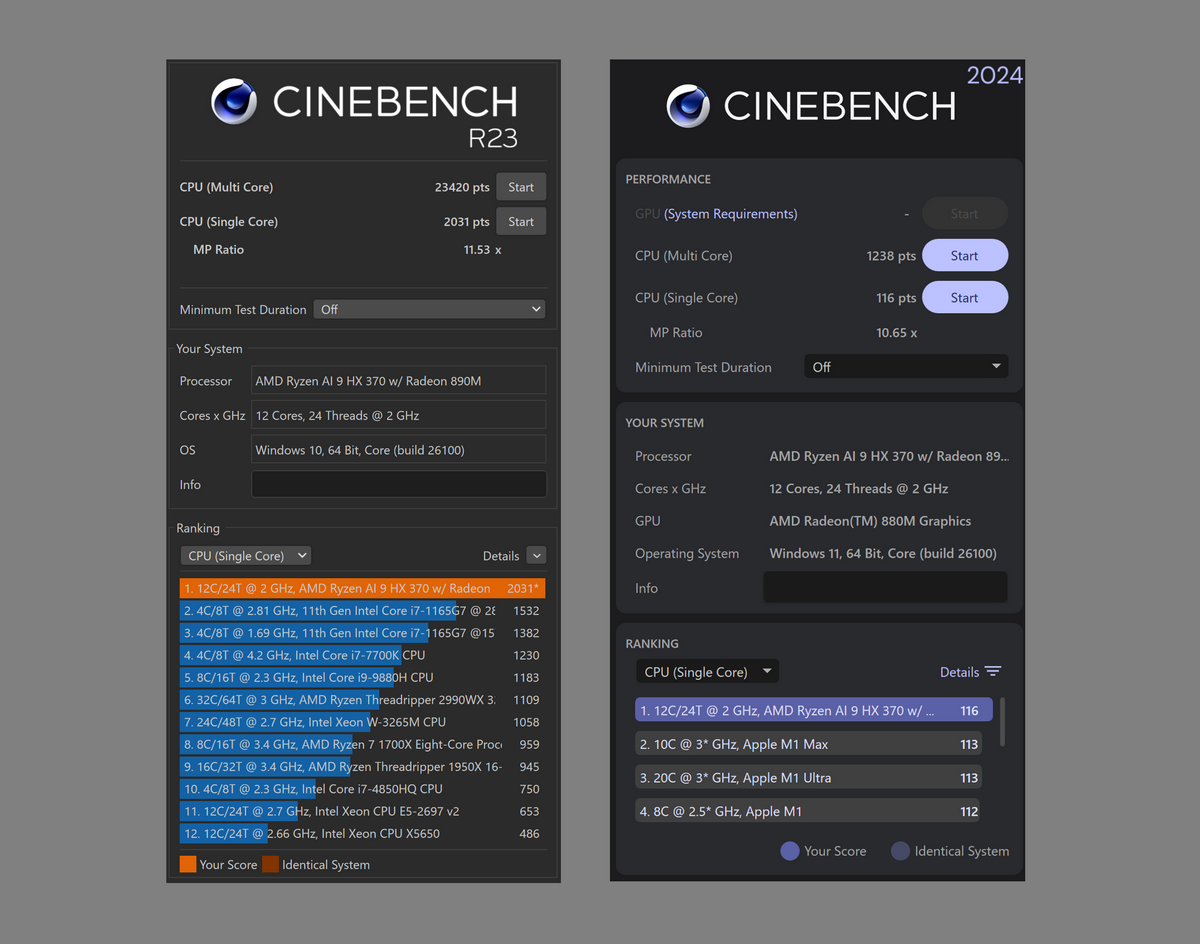This screenshot has width=1200, height=944.
Task: Open R23 ranking CPU (Single Core) dropdown
Action: (x=246, y=556)
